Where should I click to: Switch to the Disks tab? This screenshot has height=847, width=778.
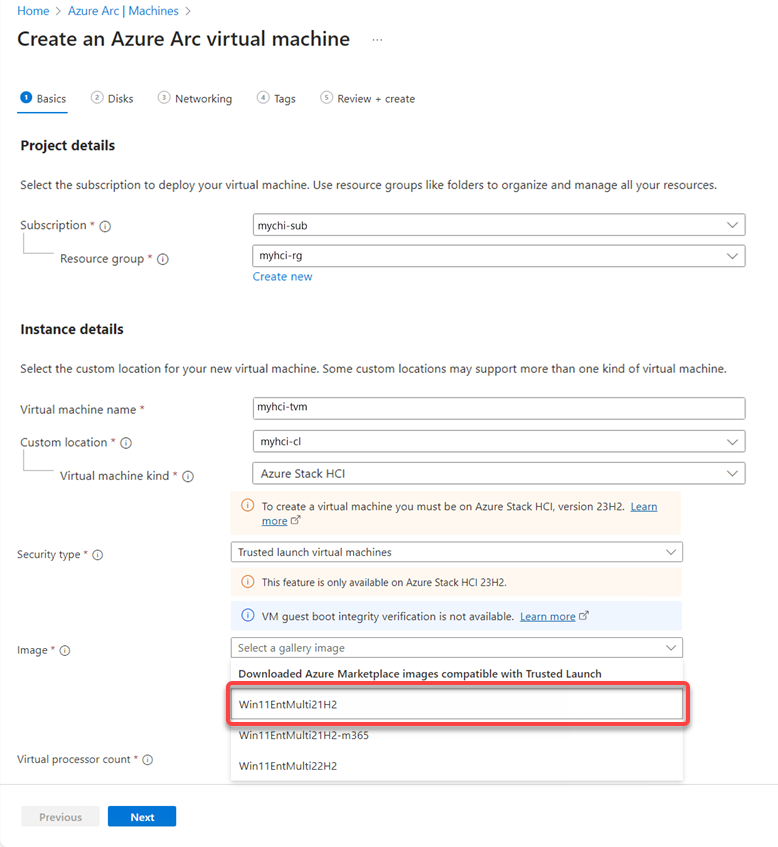[112, 98]
